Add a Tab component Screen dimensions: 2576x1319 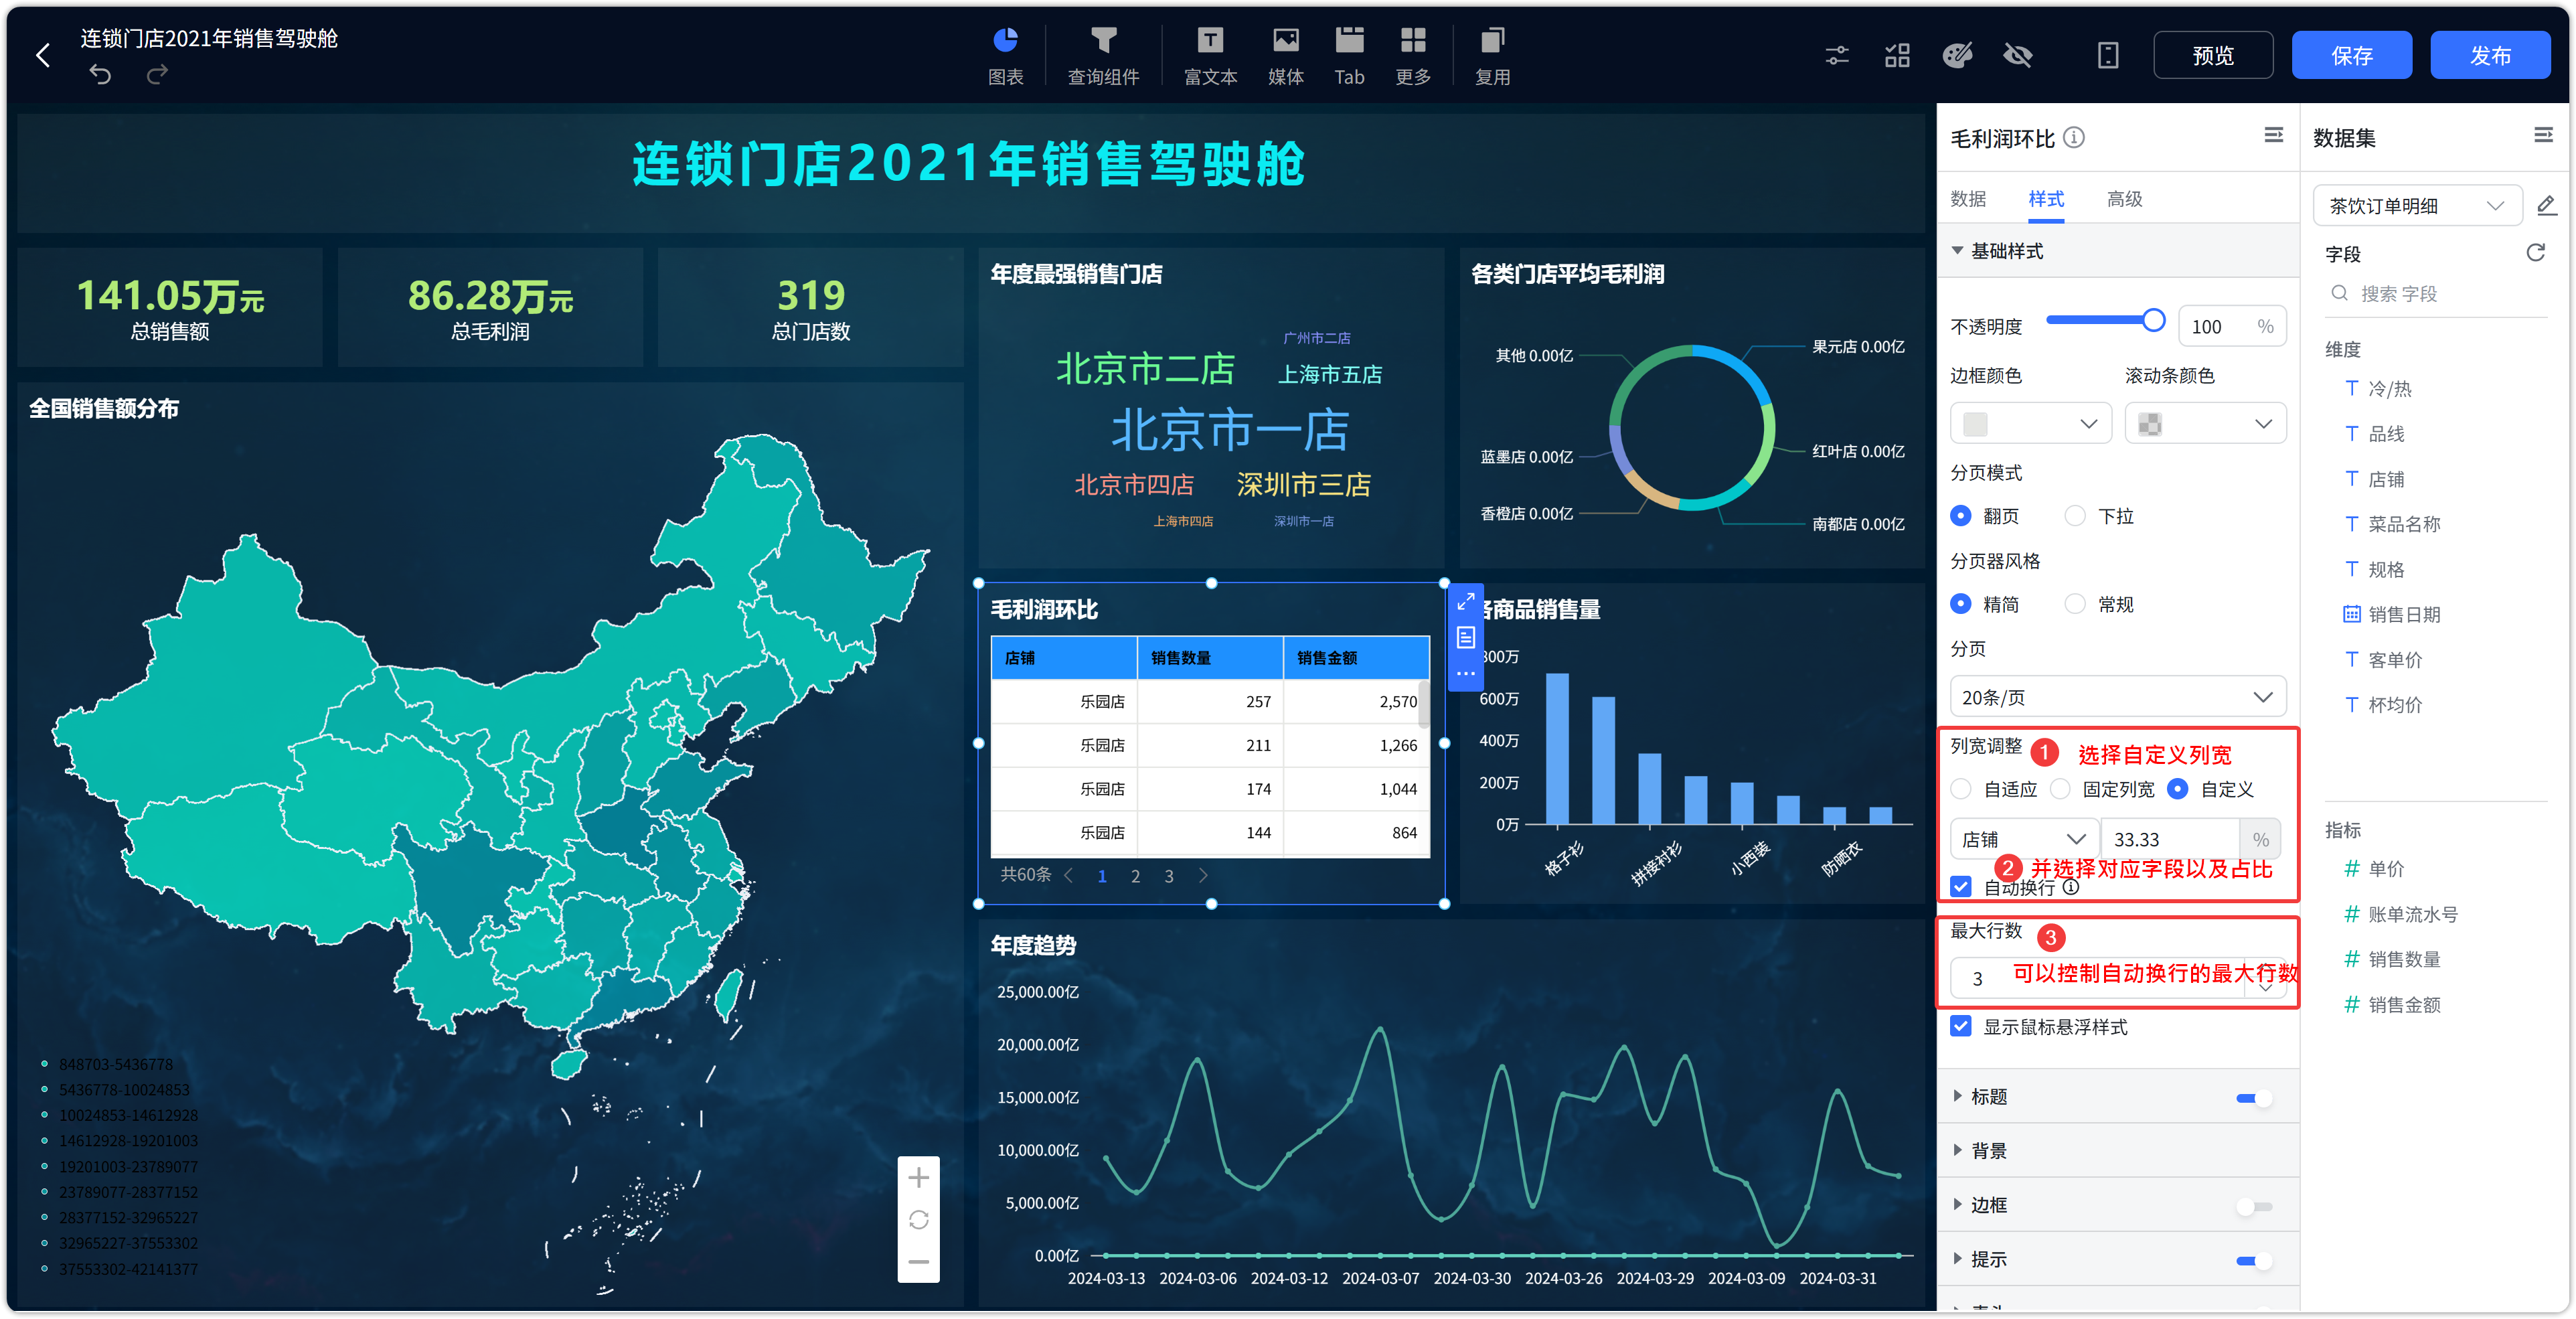pyautogui.click(x=1349, y=56)
